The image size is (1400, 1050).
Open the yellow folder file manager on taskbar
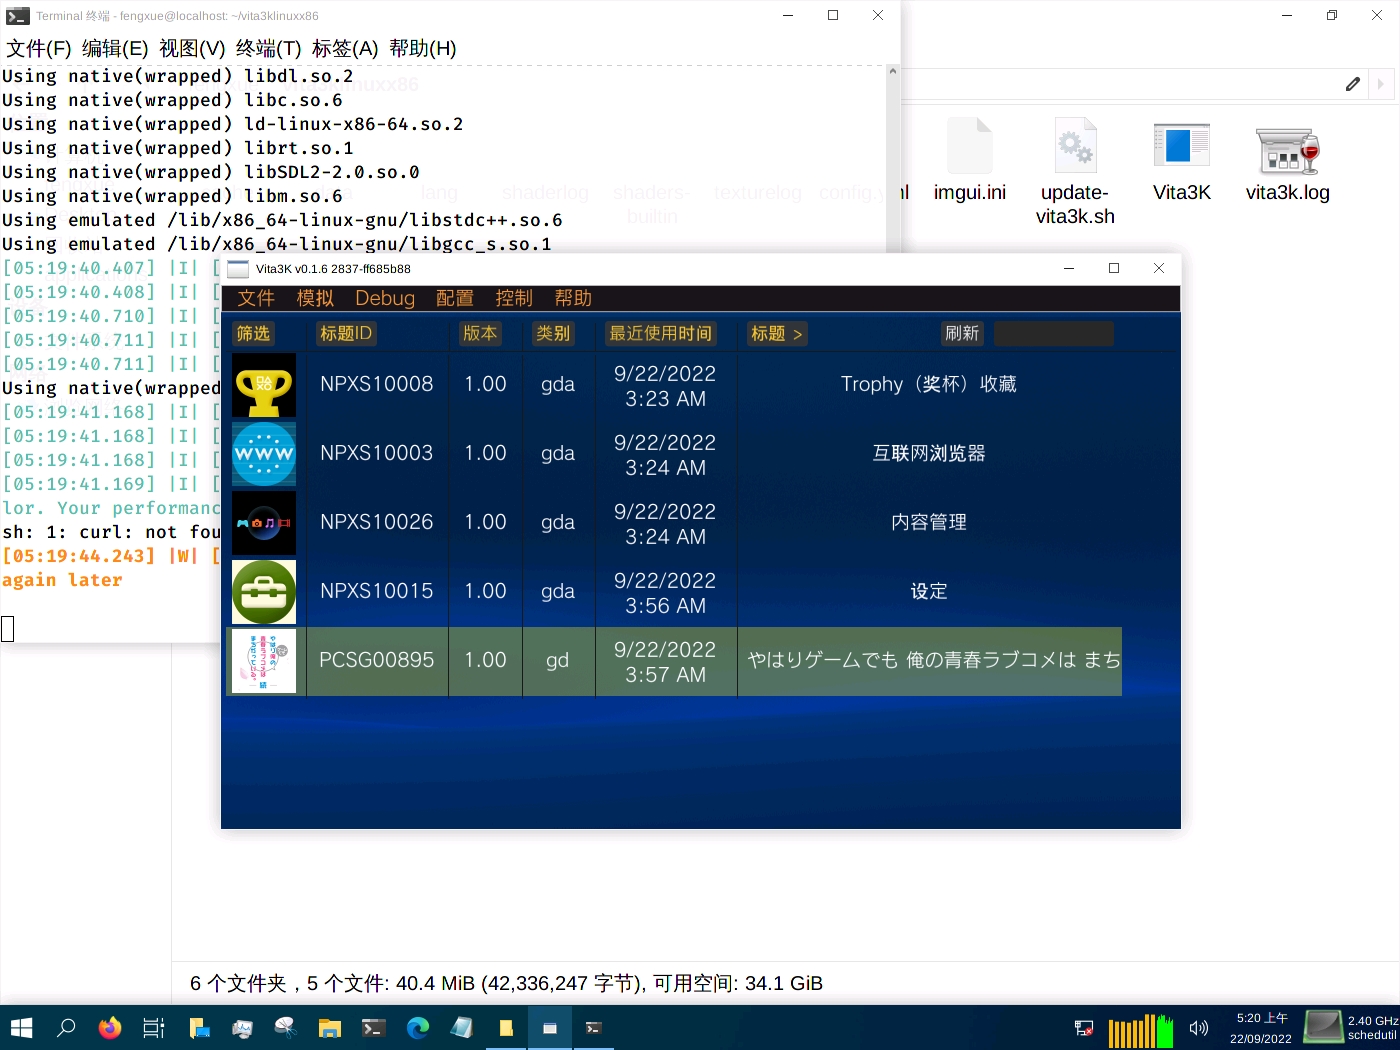click(330, 1028)
